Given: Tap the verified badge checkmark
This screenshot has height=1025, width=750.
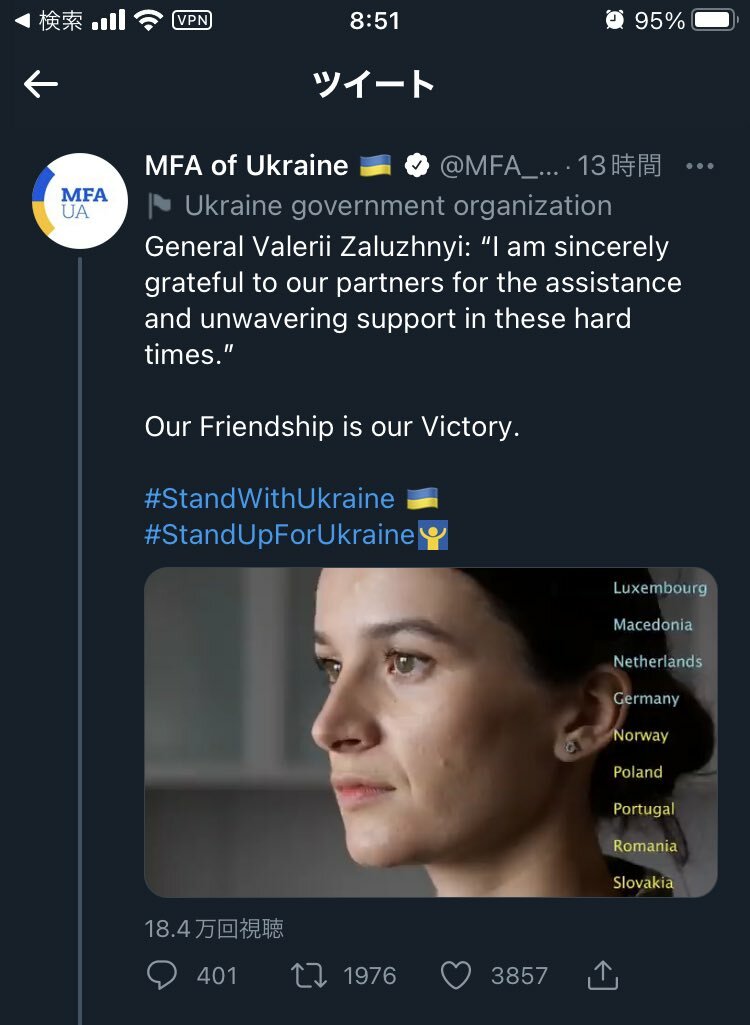Looking at the screenshot, I should [x=417, y=166].
